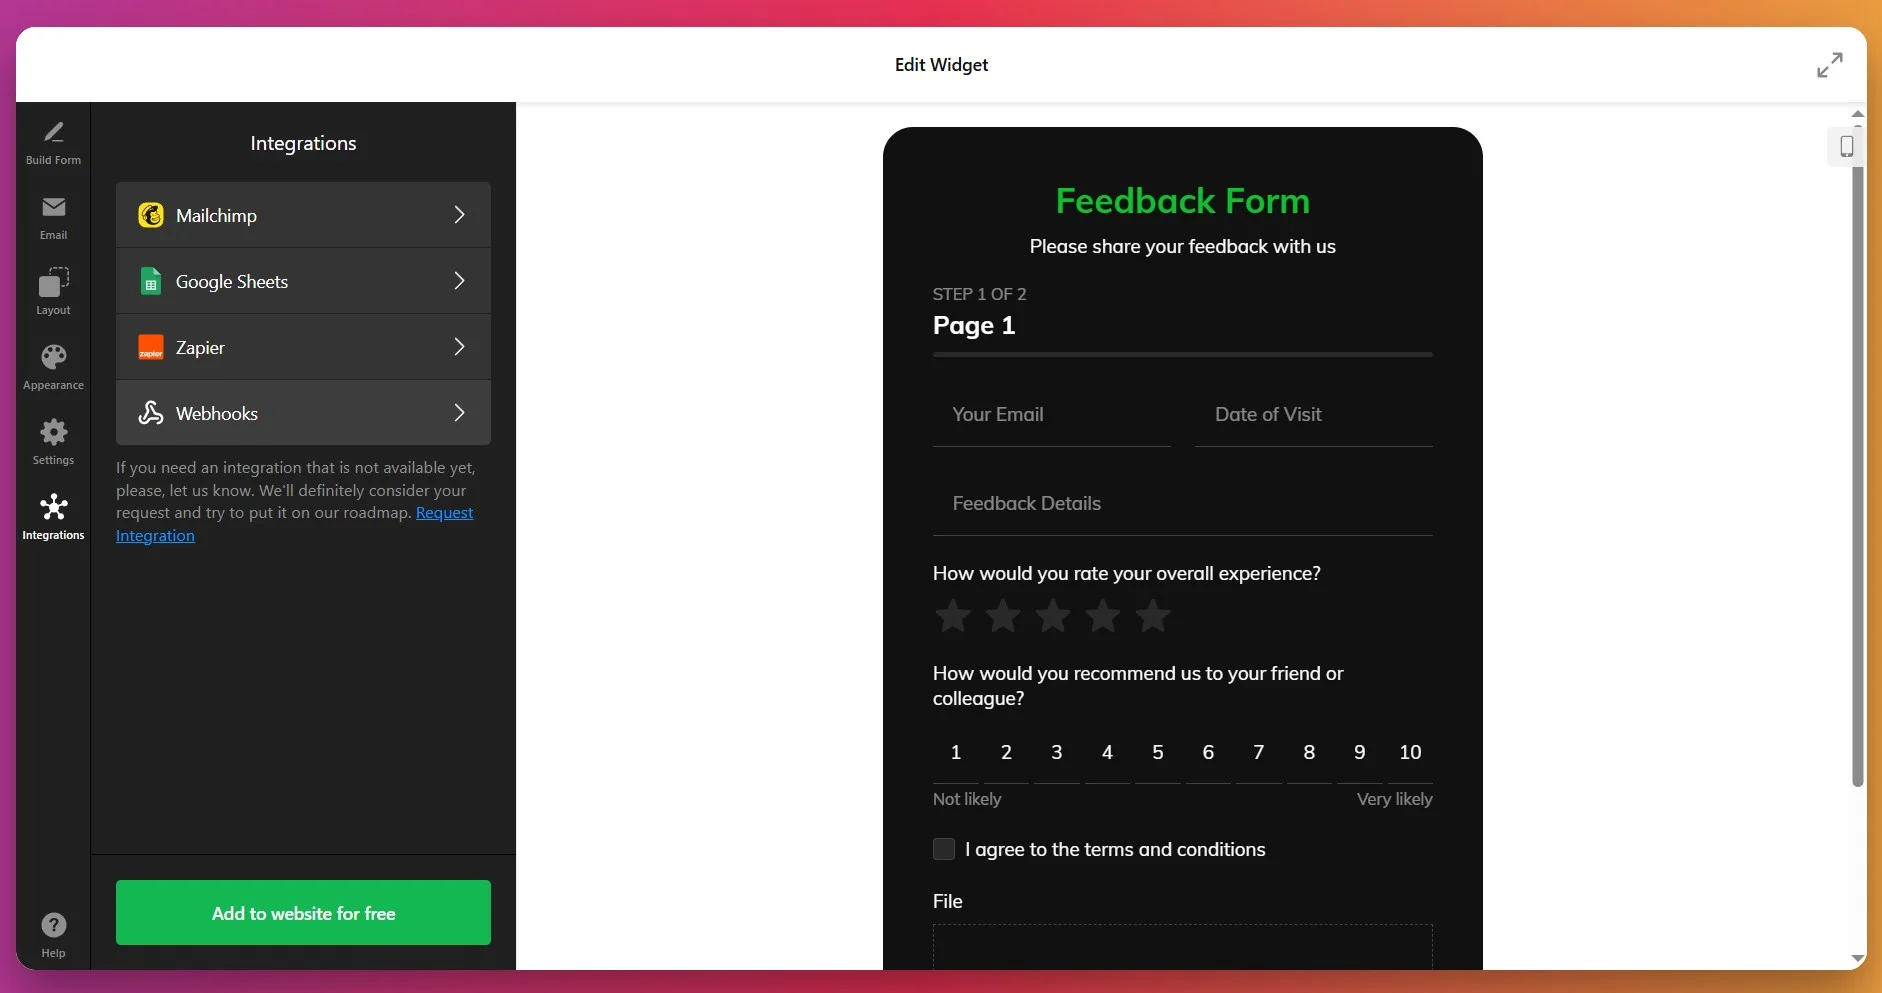Select the Integrations sidebar icon

(53, 516)
